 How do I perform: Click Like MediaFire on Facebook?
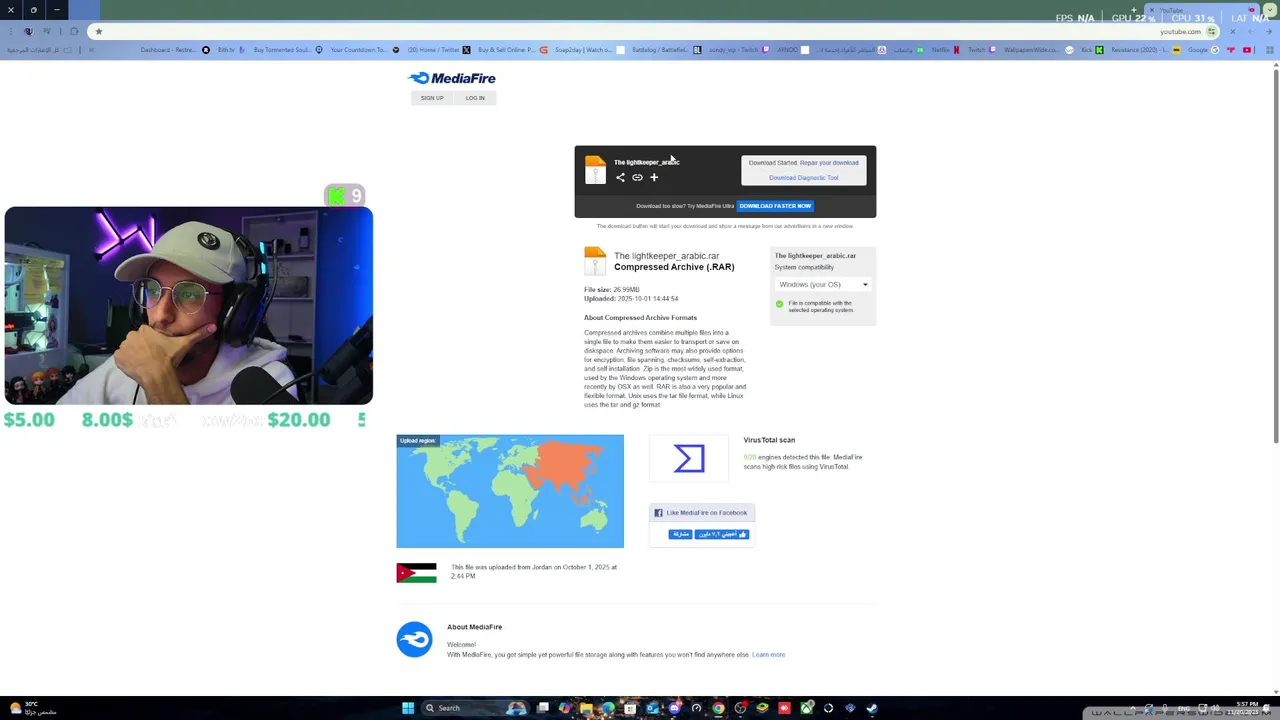tap(701, 513)
